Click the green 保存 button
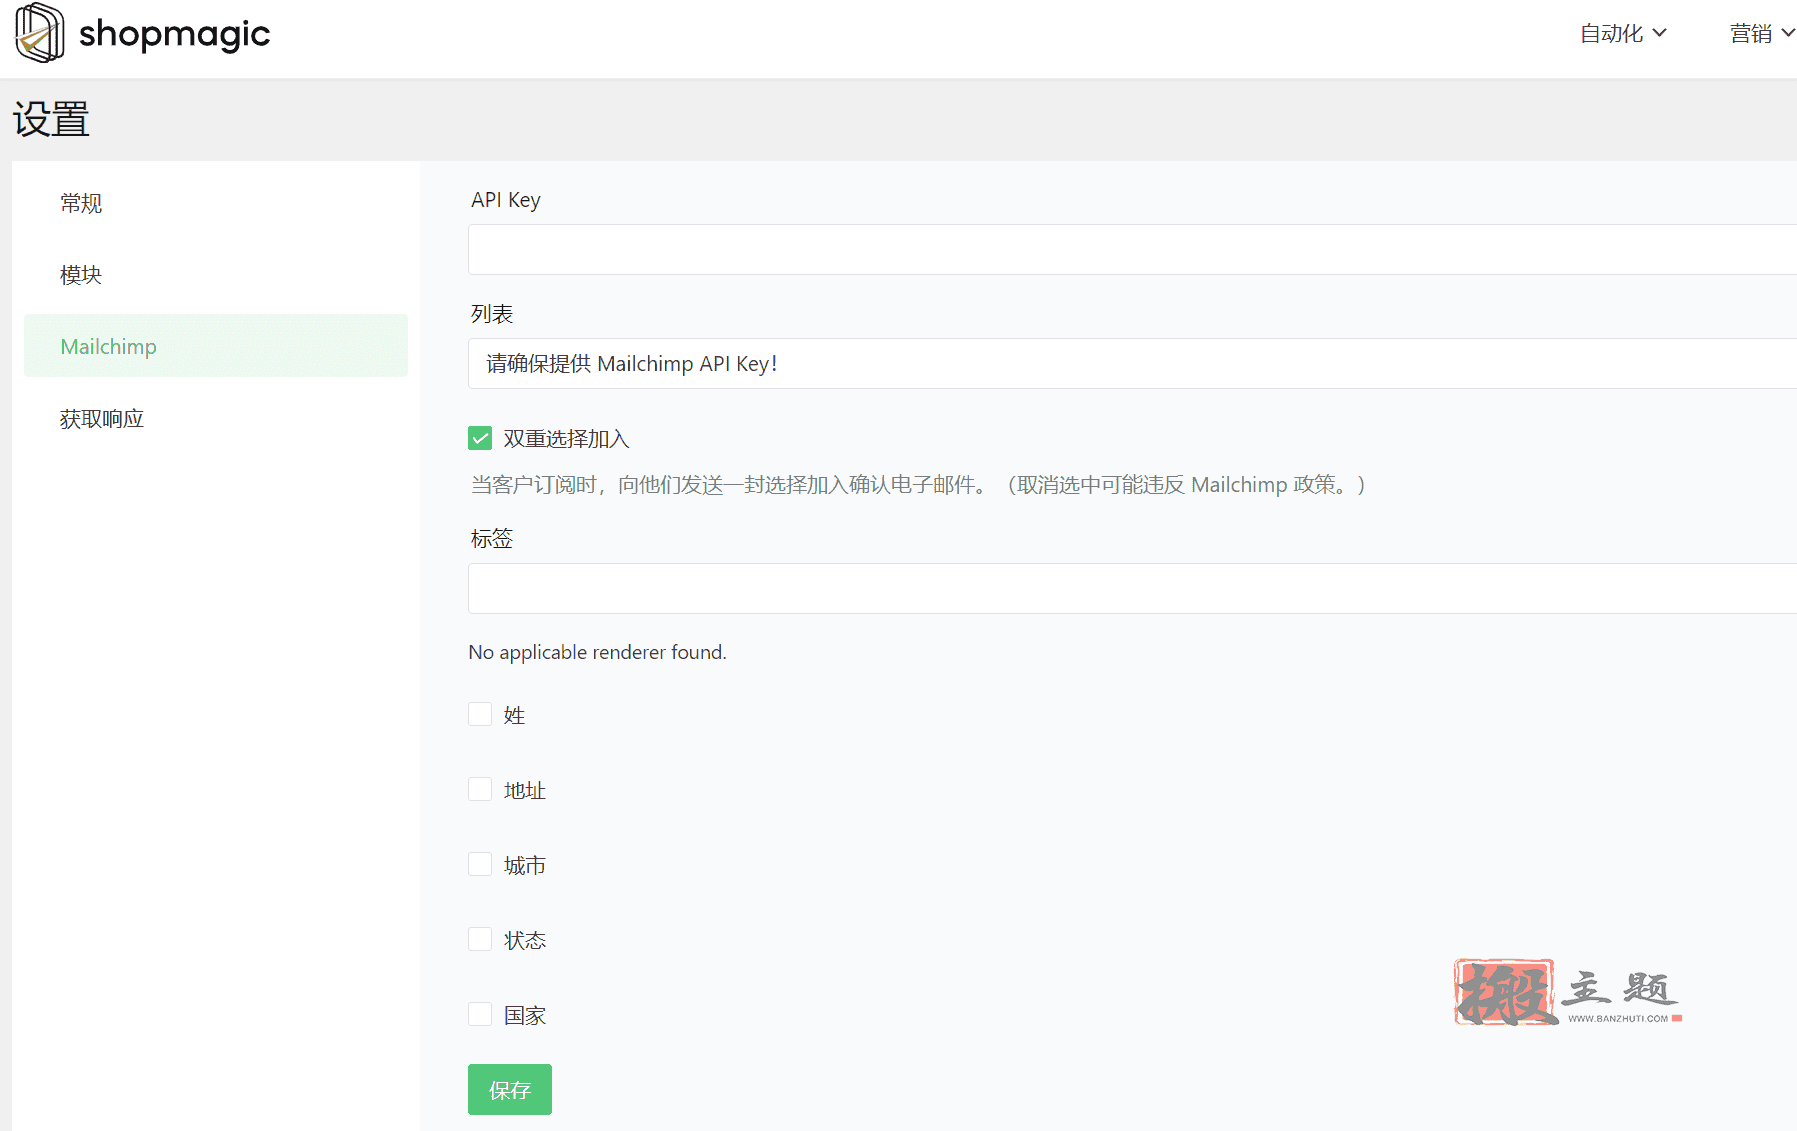The height and width of the screenshot is (1131, 1797). pos(510,1090)
